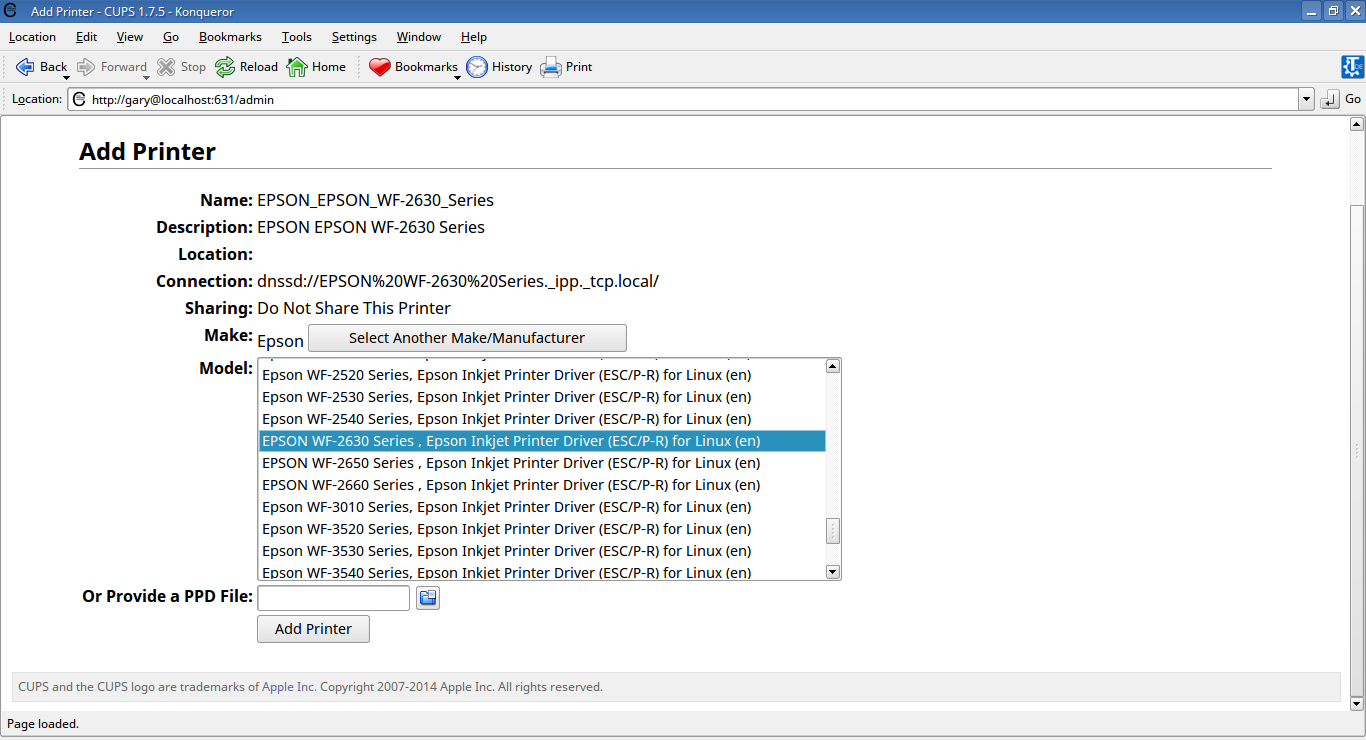Viewport: 1366px width, 740px height.
Task: Go back with the Back arrow icon
Action: 25,67
